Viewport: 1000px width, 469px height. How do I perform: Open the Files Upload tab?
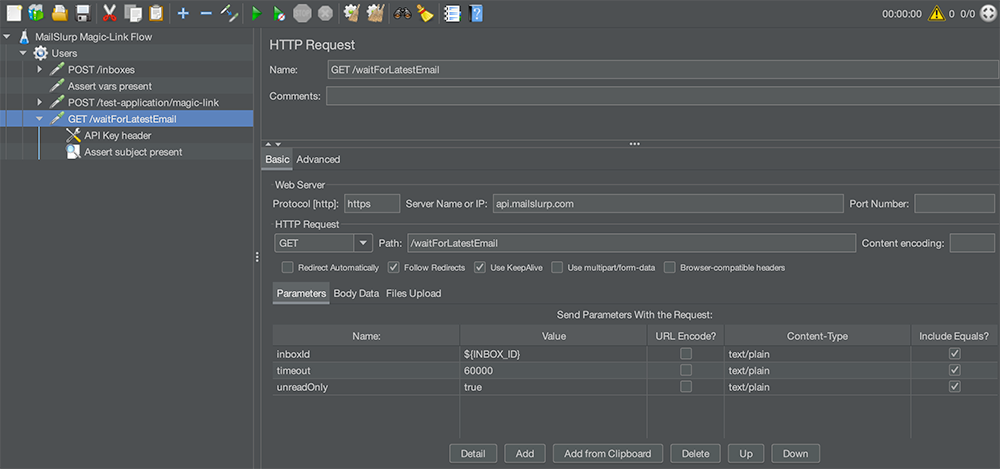pyautogui.click(x=413, y=294)
